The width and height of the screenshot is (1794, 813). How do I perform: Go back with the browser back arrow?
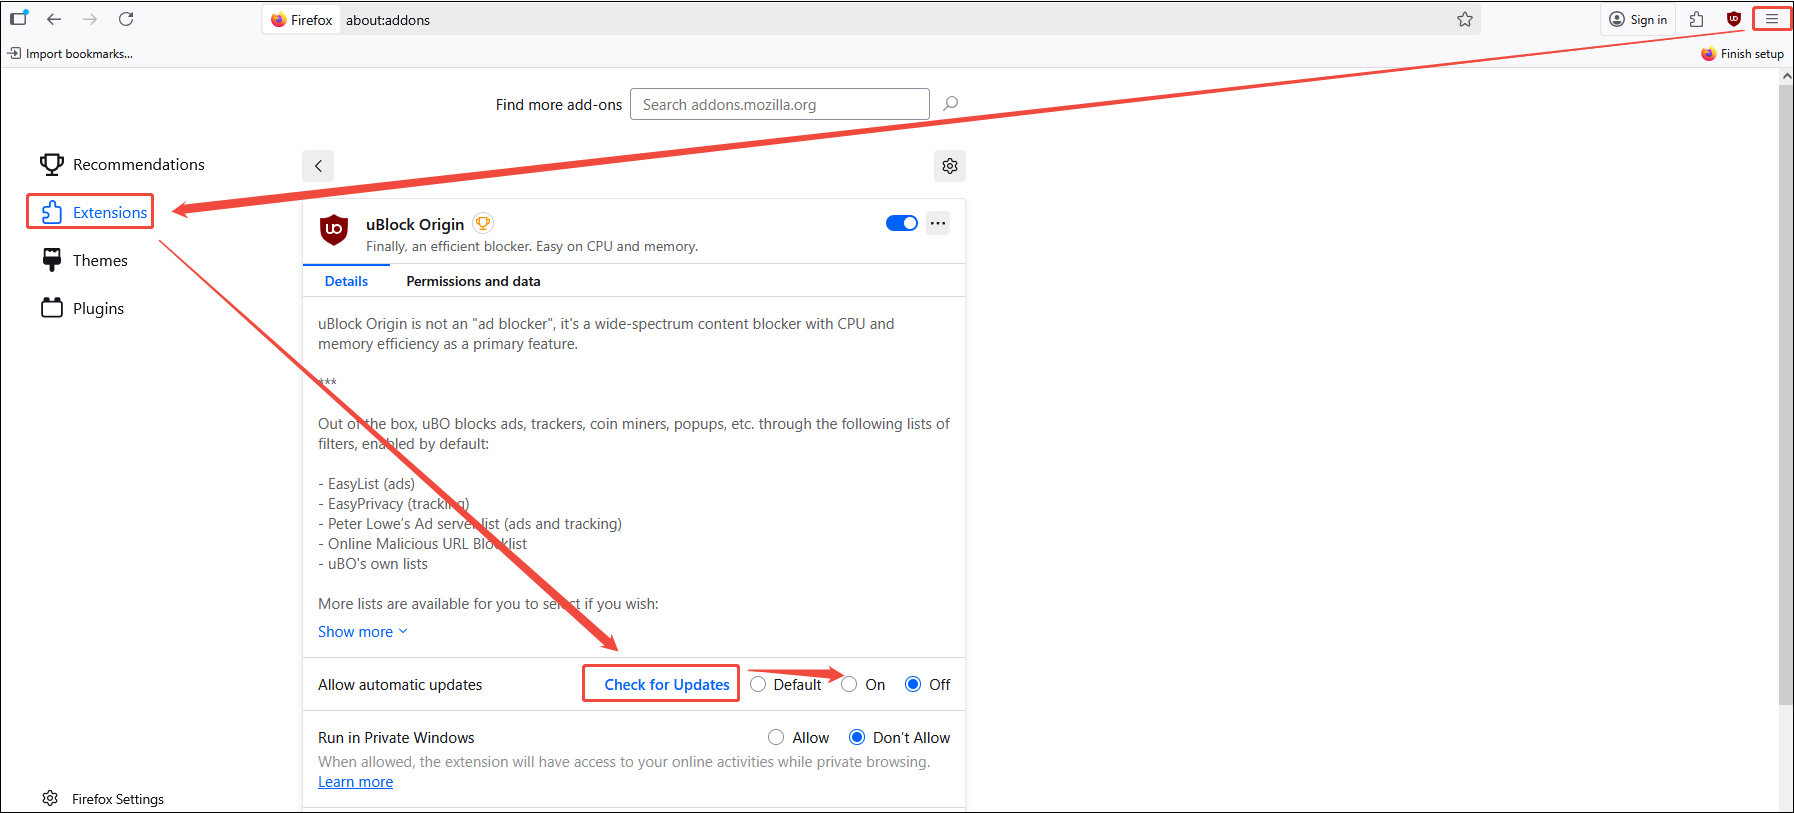coord(54,19)
